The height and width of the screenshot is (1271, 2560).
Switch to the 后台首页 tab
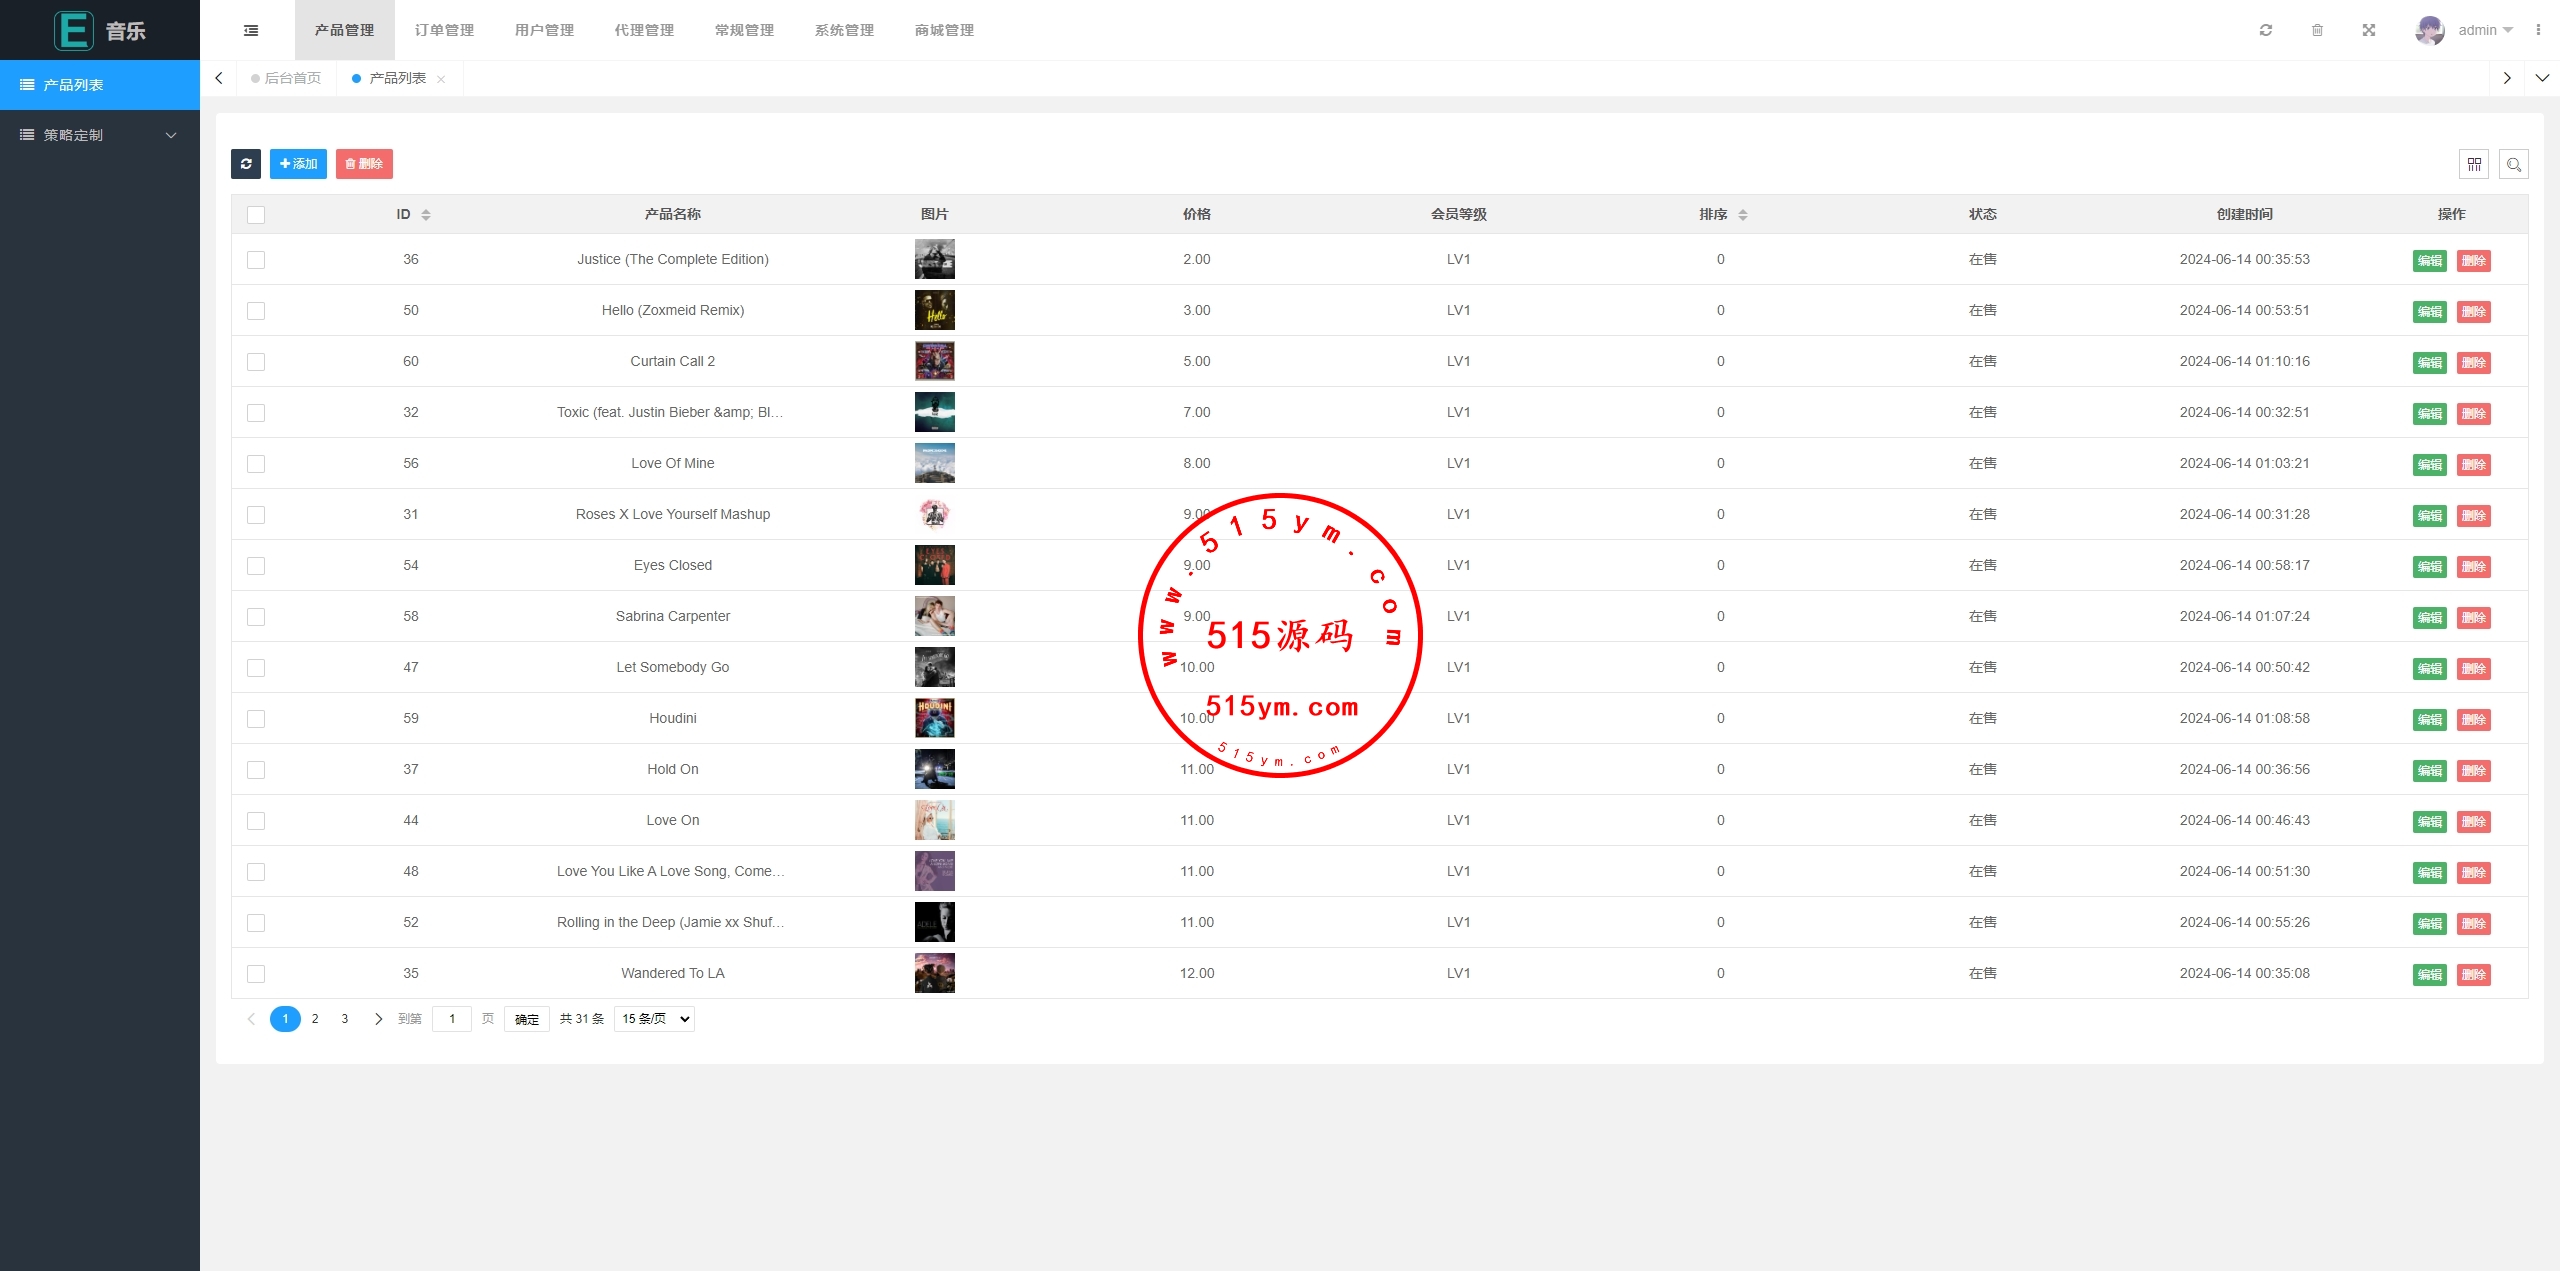tap(292, 78)
